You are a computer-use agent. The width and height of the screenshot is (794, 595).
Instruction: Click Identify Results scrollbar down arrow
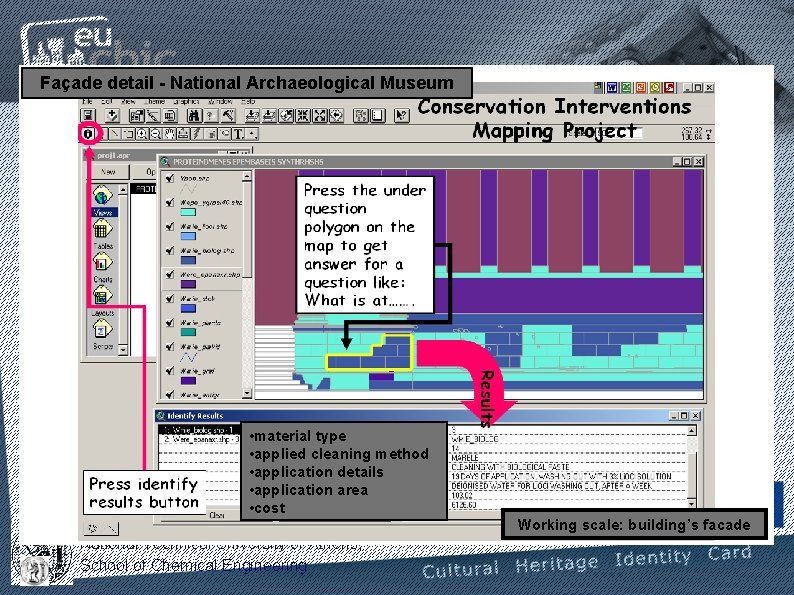click(x=692, y=503)
